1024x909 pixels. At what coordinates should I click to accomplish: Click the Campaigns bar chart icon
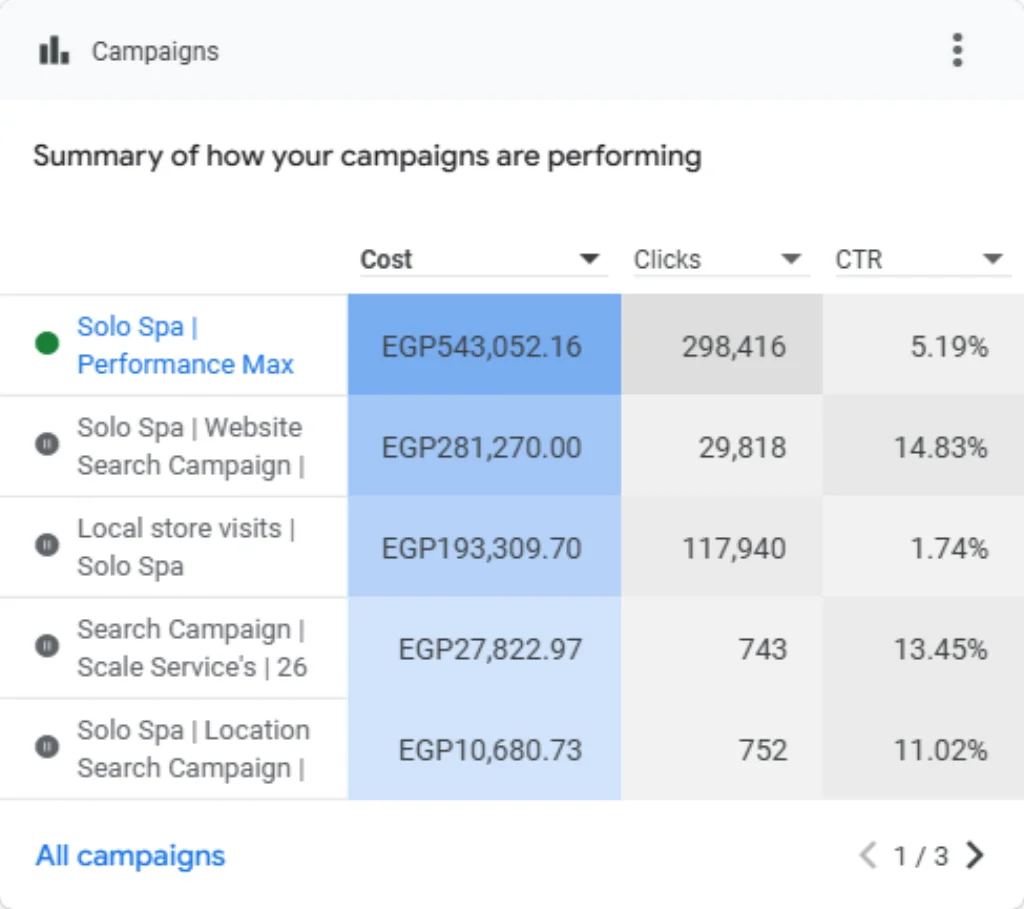click(54, 50)
